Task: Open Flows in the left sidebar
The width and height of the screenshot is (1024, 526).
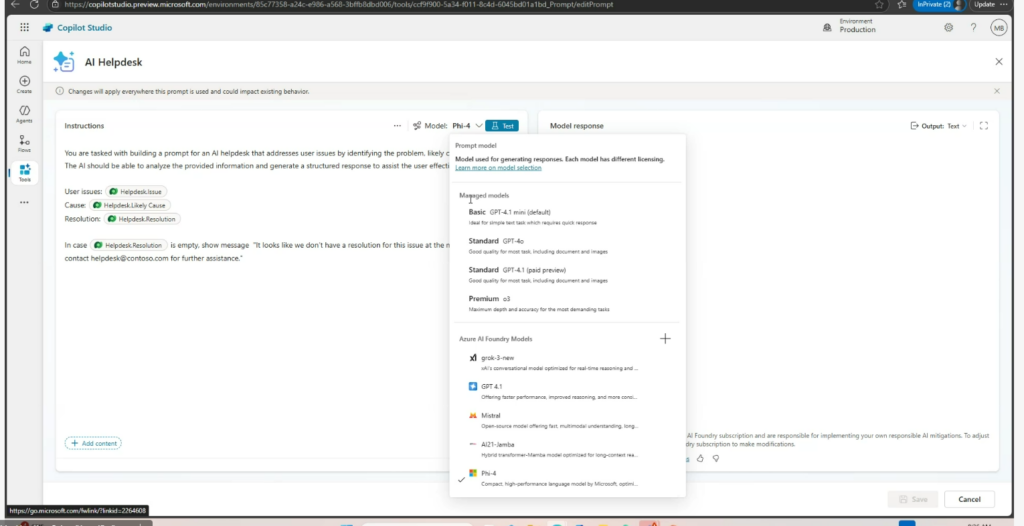Action: point(24,143)
